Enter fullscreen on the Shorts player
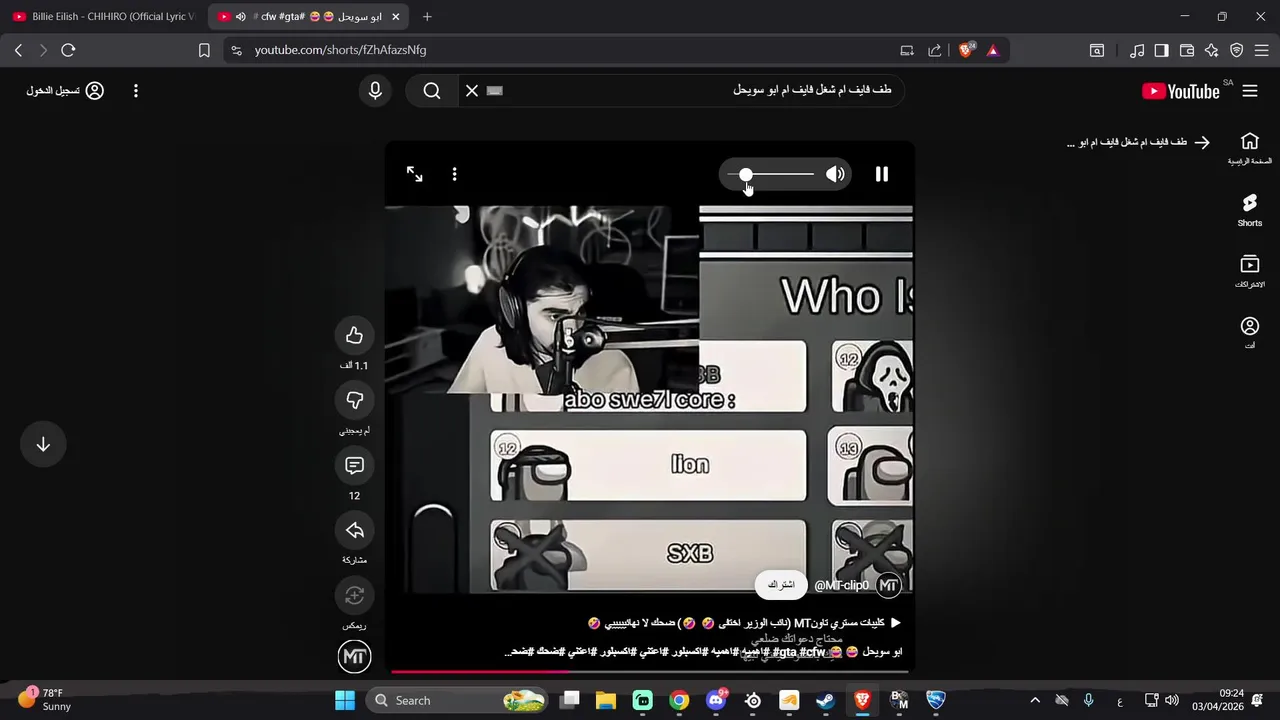Screen dimensions: 1280x720 414,174
